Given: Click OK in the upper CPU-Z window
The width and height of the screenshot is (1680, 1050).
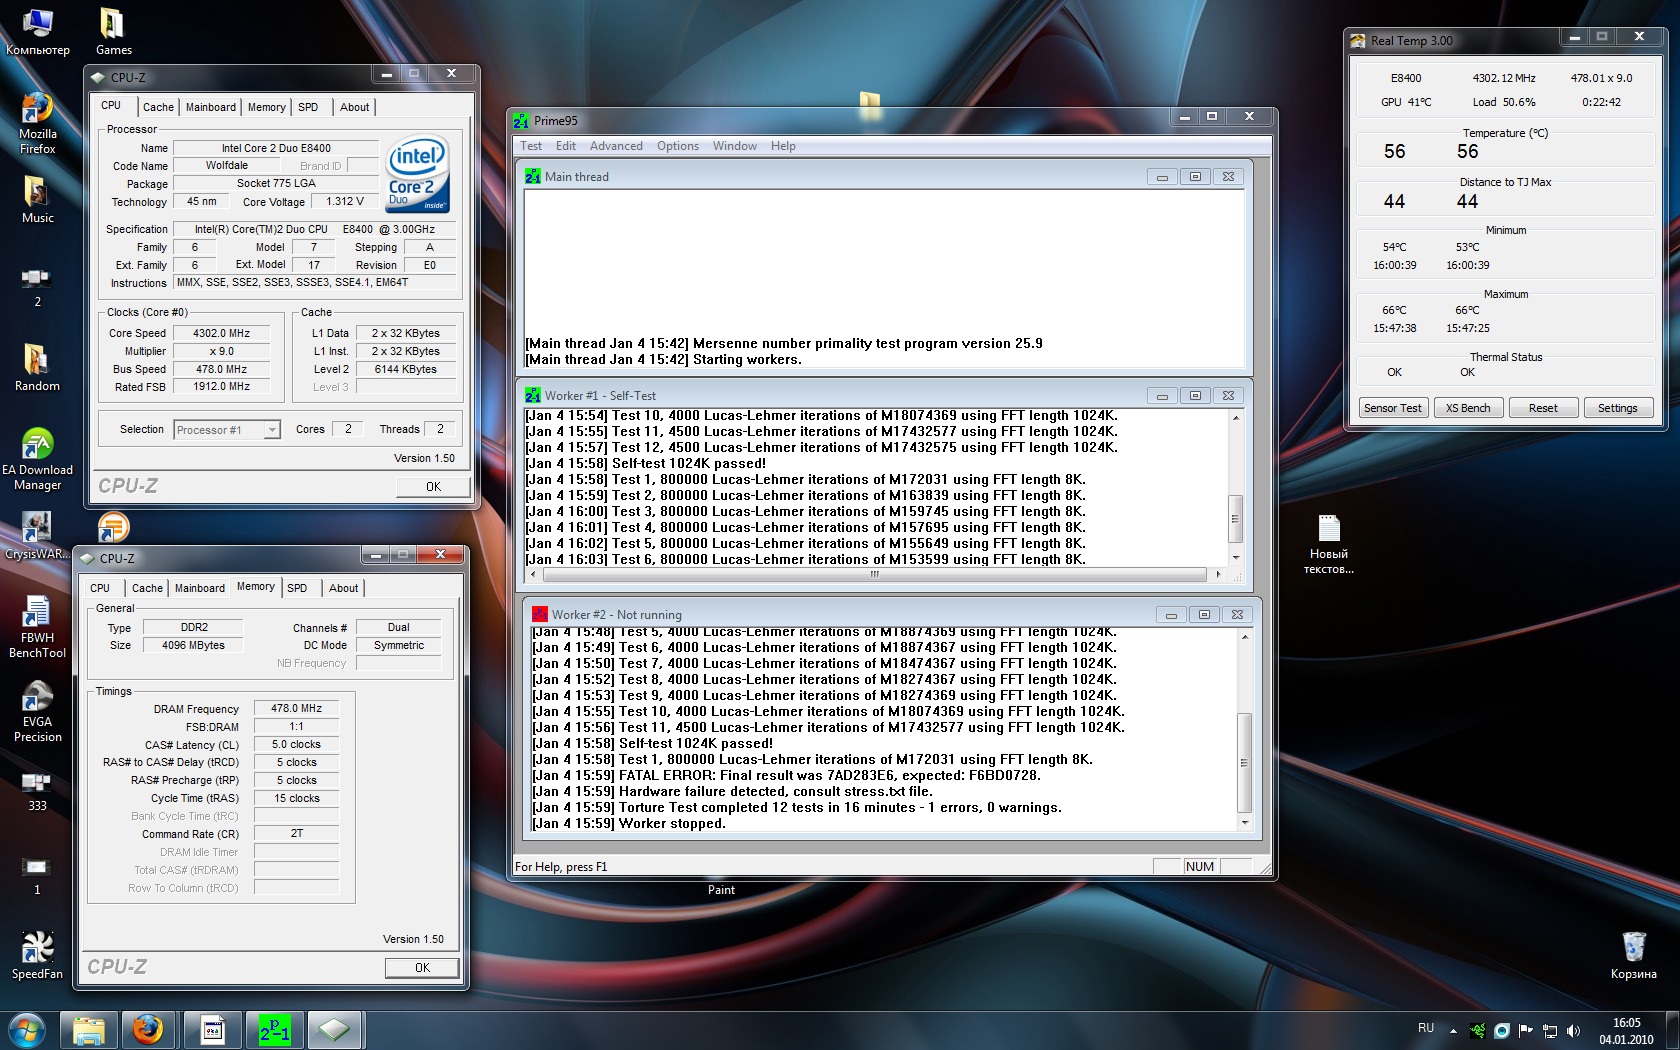Looking at the screenshot, I should [x=433, y=487].
